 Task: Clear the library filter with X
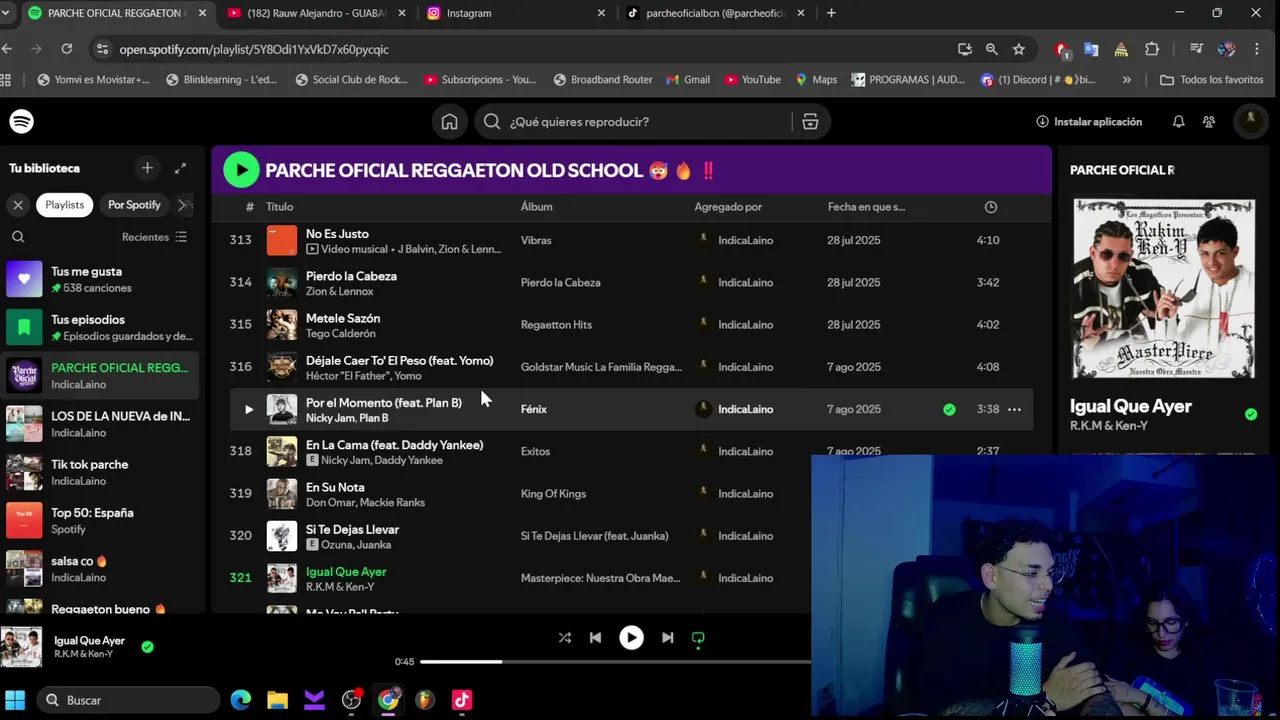tap(18, 205)
